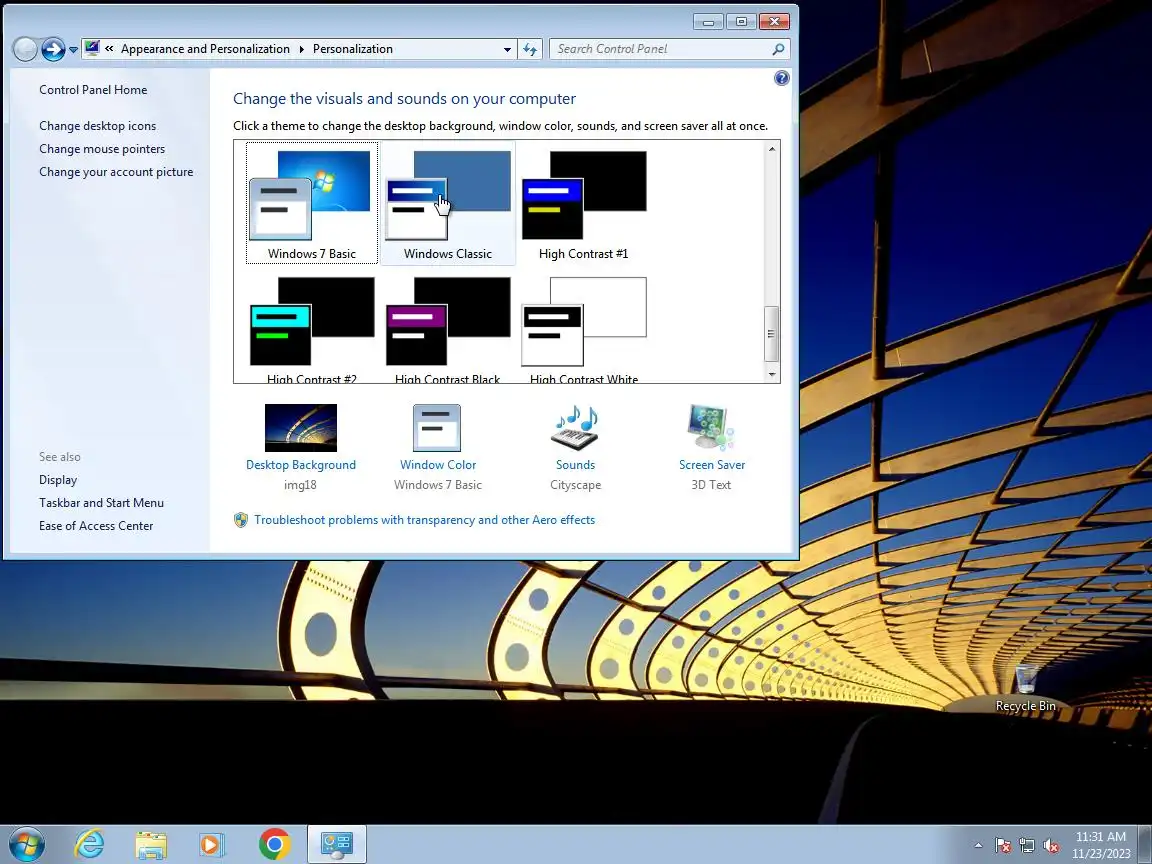Click the Help question mark icon
Screen dimensions: 1152x864
tap(782, 78)
